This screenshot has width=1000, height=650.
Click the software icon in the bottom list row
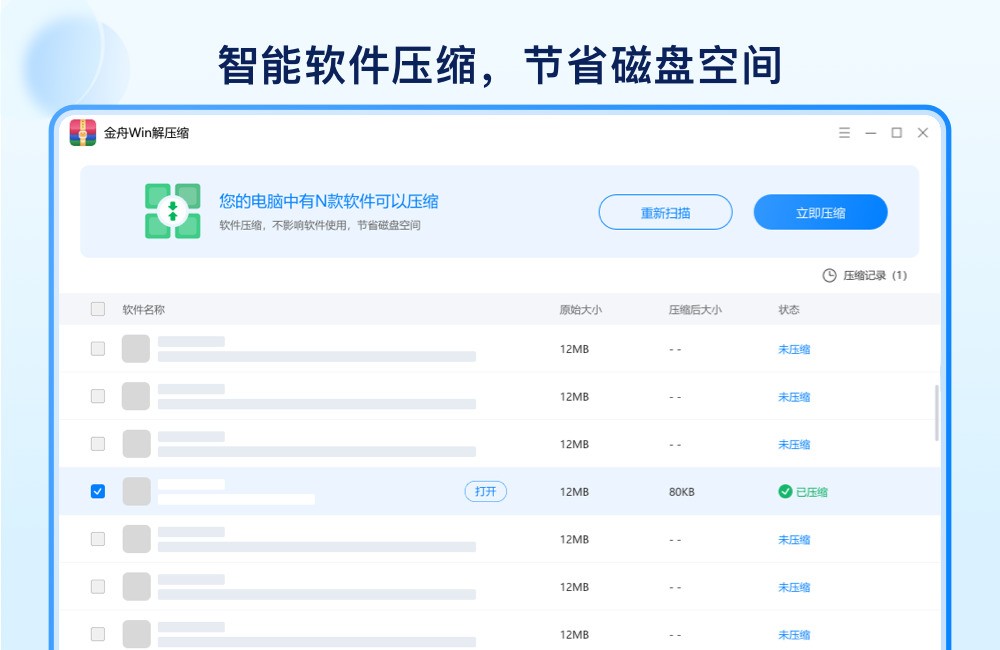(136, 634)
